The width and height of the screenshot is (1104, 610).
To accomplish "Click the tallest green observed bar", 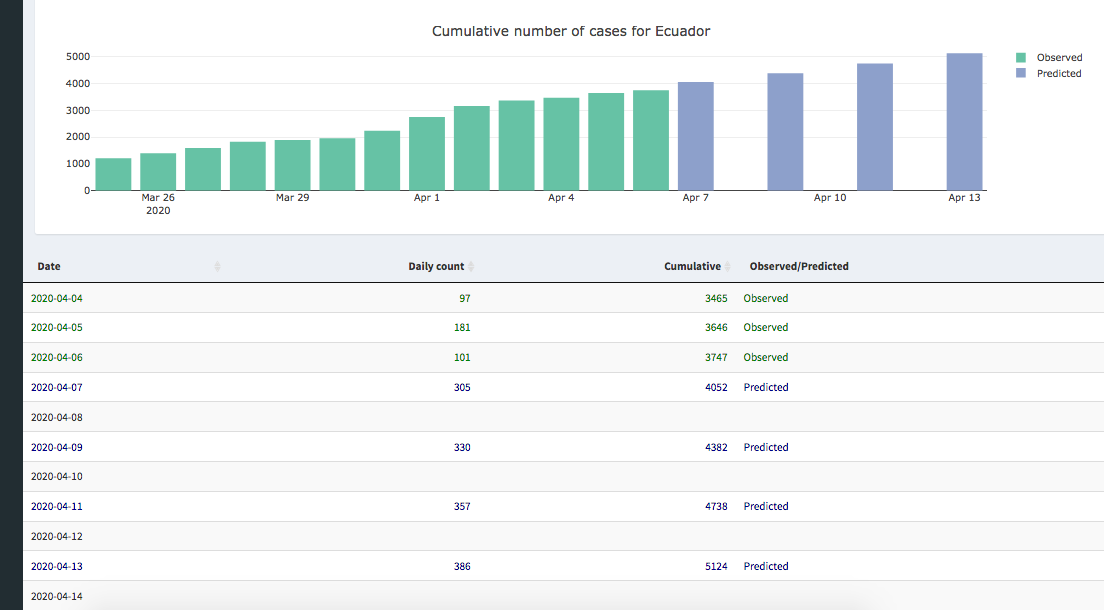I will [x=651, y=140].
